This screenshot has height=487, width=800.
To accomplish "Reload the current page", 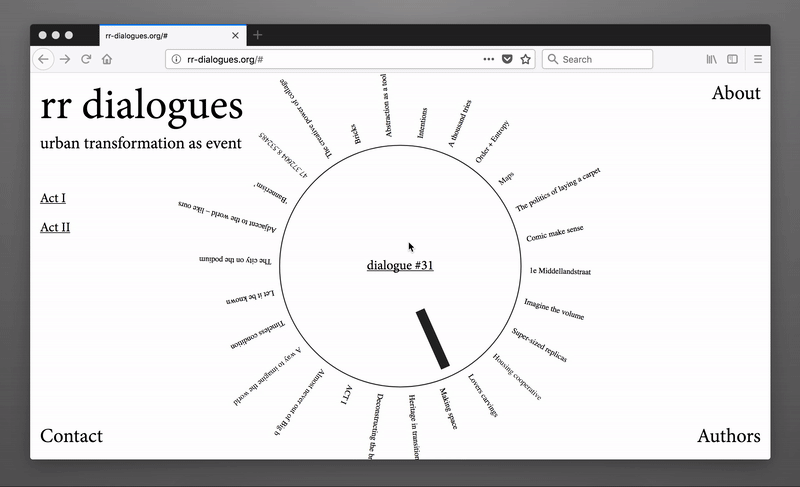I will point(86,60).
